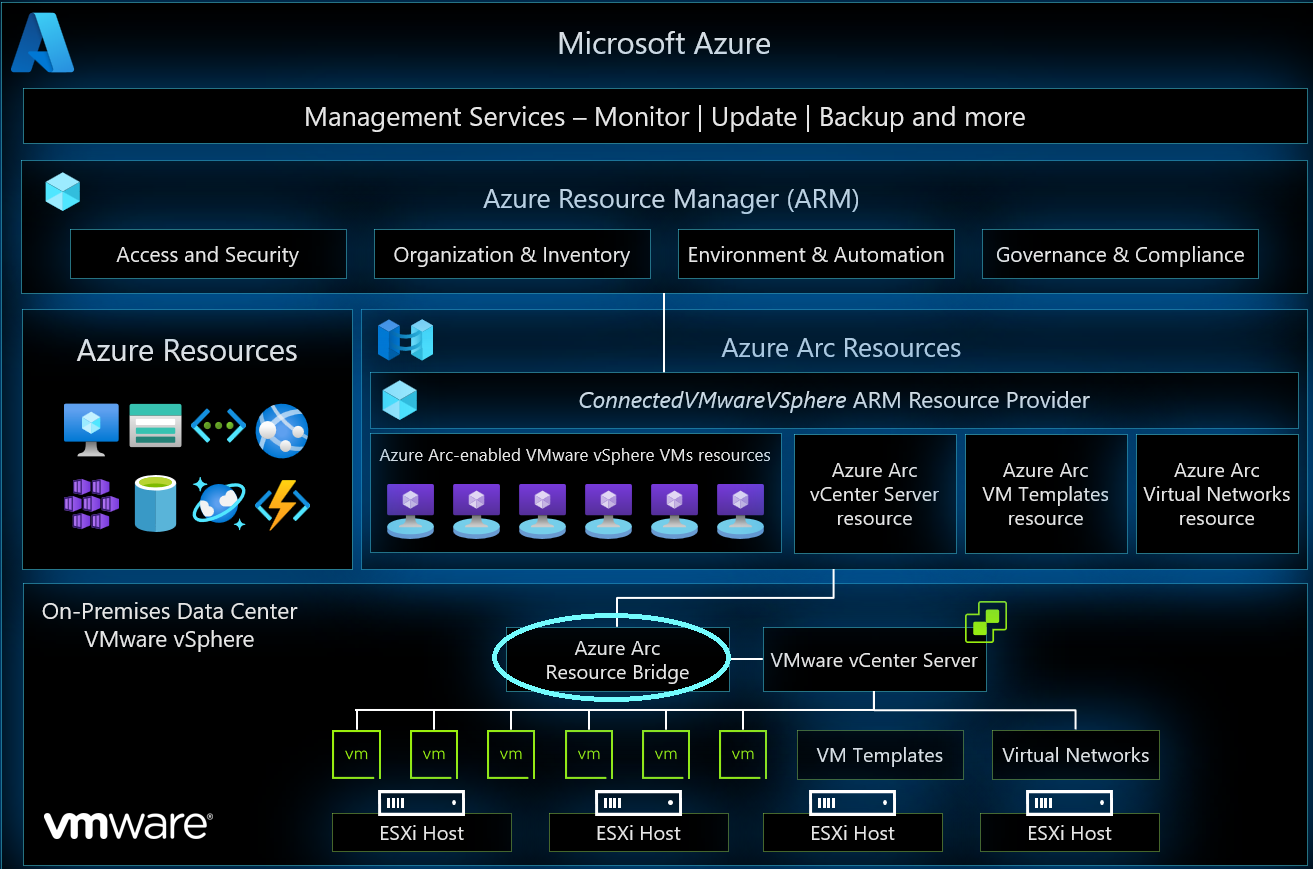This screenshot has width=1313, height=869.
Task: Select the Governance & Compliance box
Action: point(1120,254)
